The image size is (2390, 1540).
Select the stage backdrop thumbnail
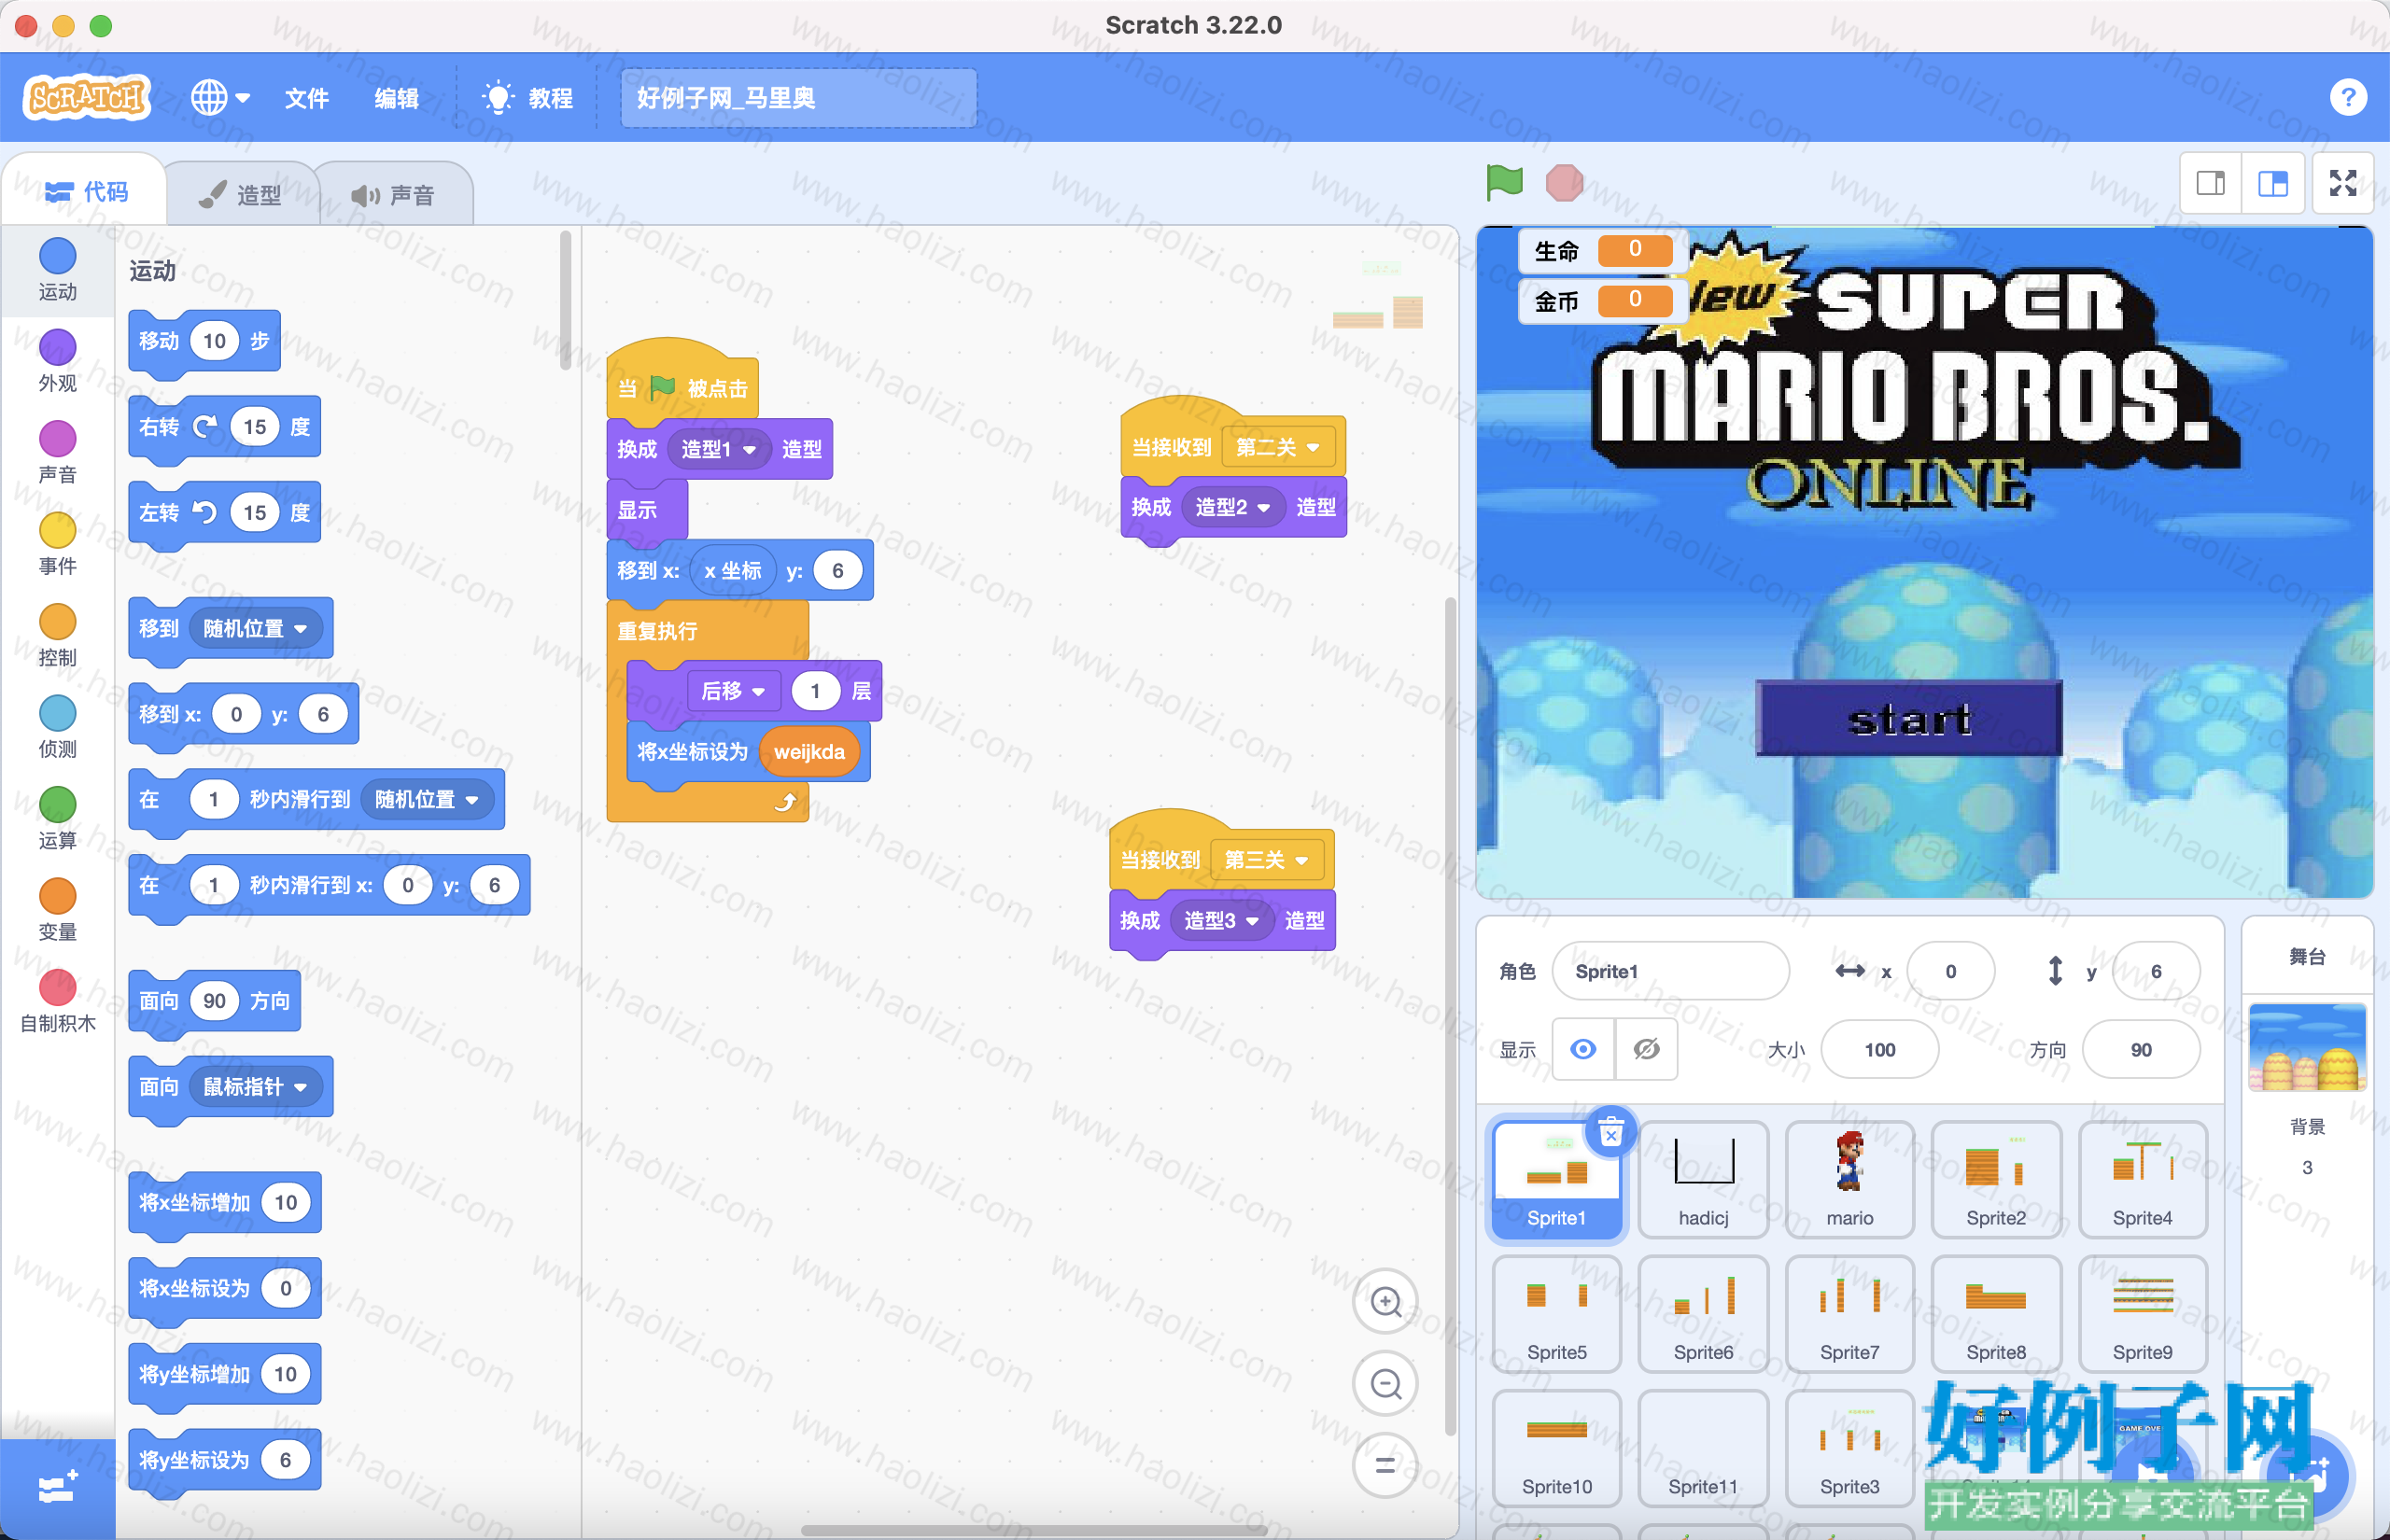[2307, 1047]
